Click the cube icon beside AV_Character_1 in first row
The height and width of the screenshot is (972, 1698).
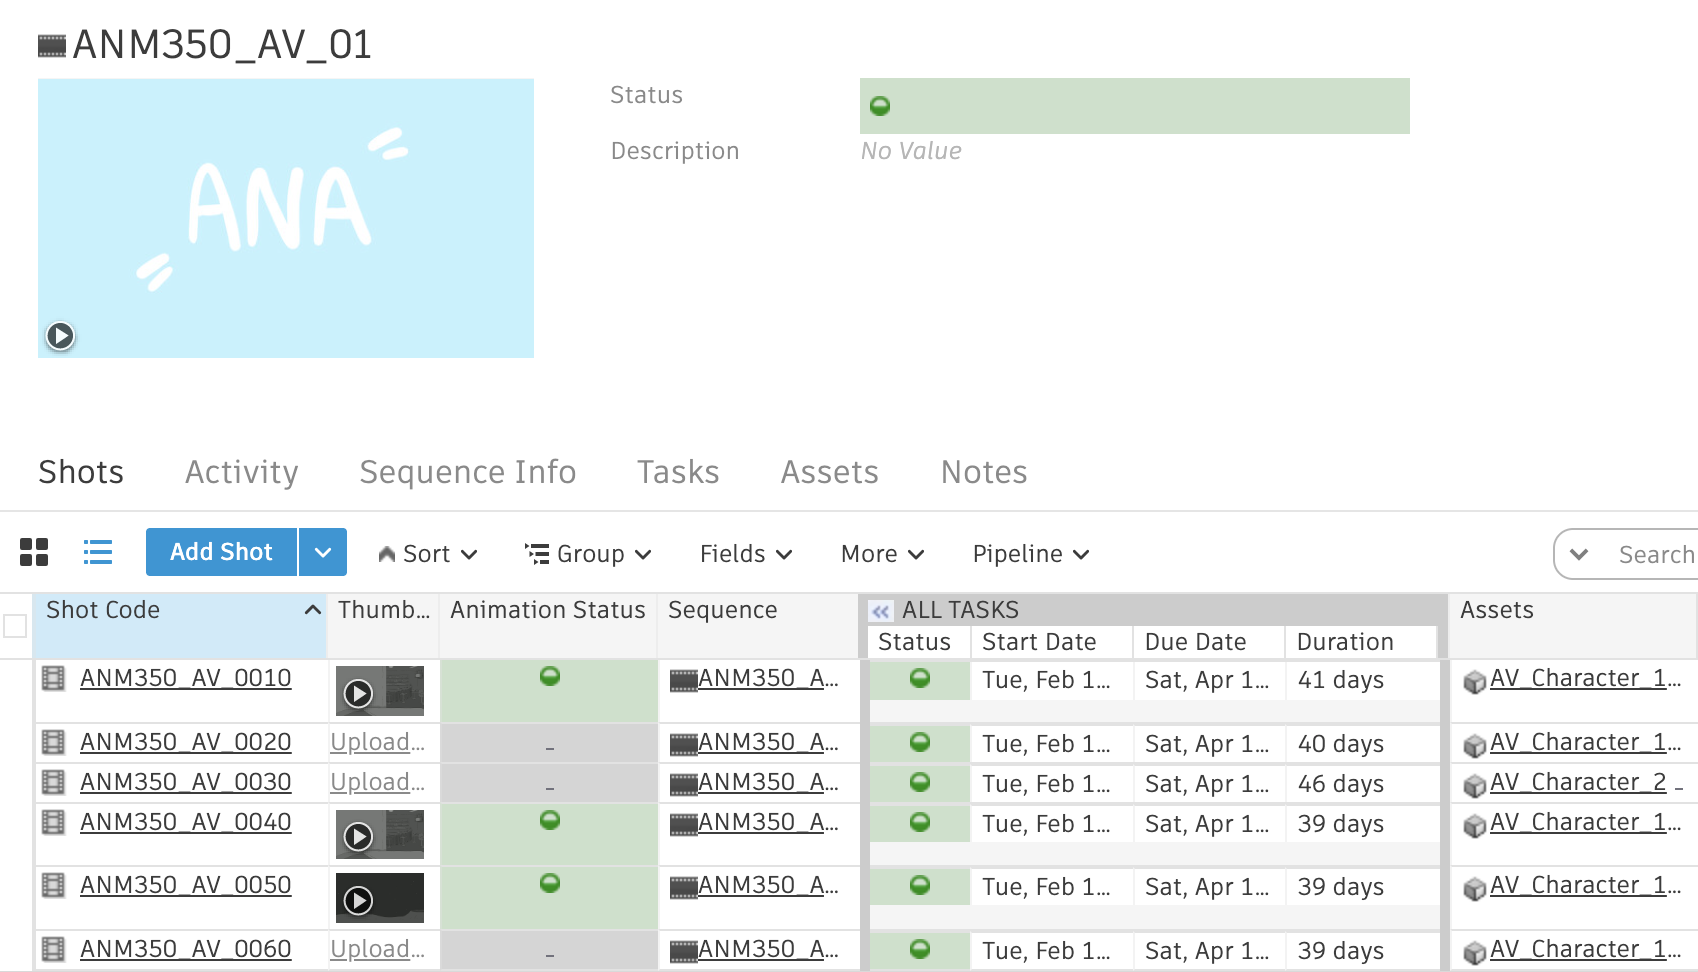point(1474,680)
